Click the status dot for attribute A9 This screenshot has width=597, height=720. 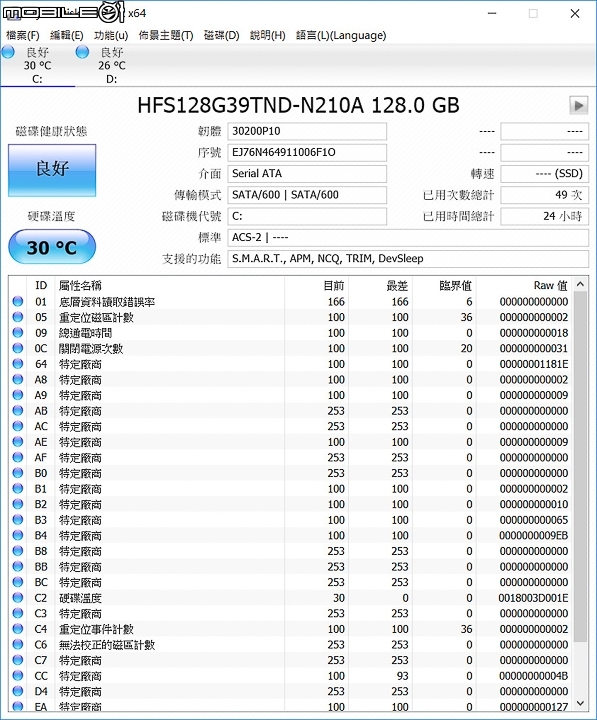tap(18, 395)
